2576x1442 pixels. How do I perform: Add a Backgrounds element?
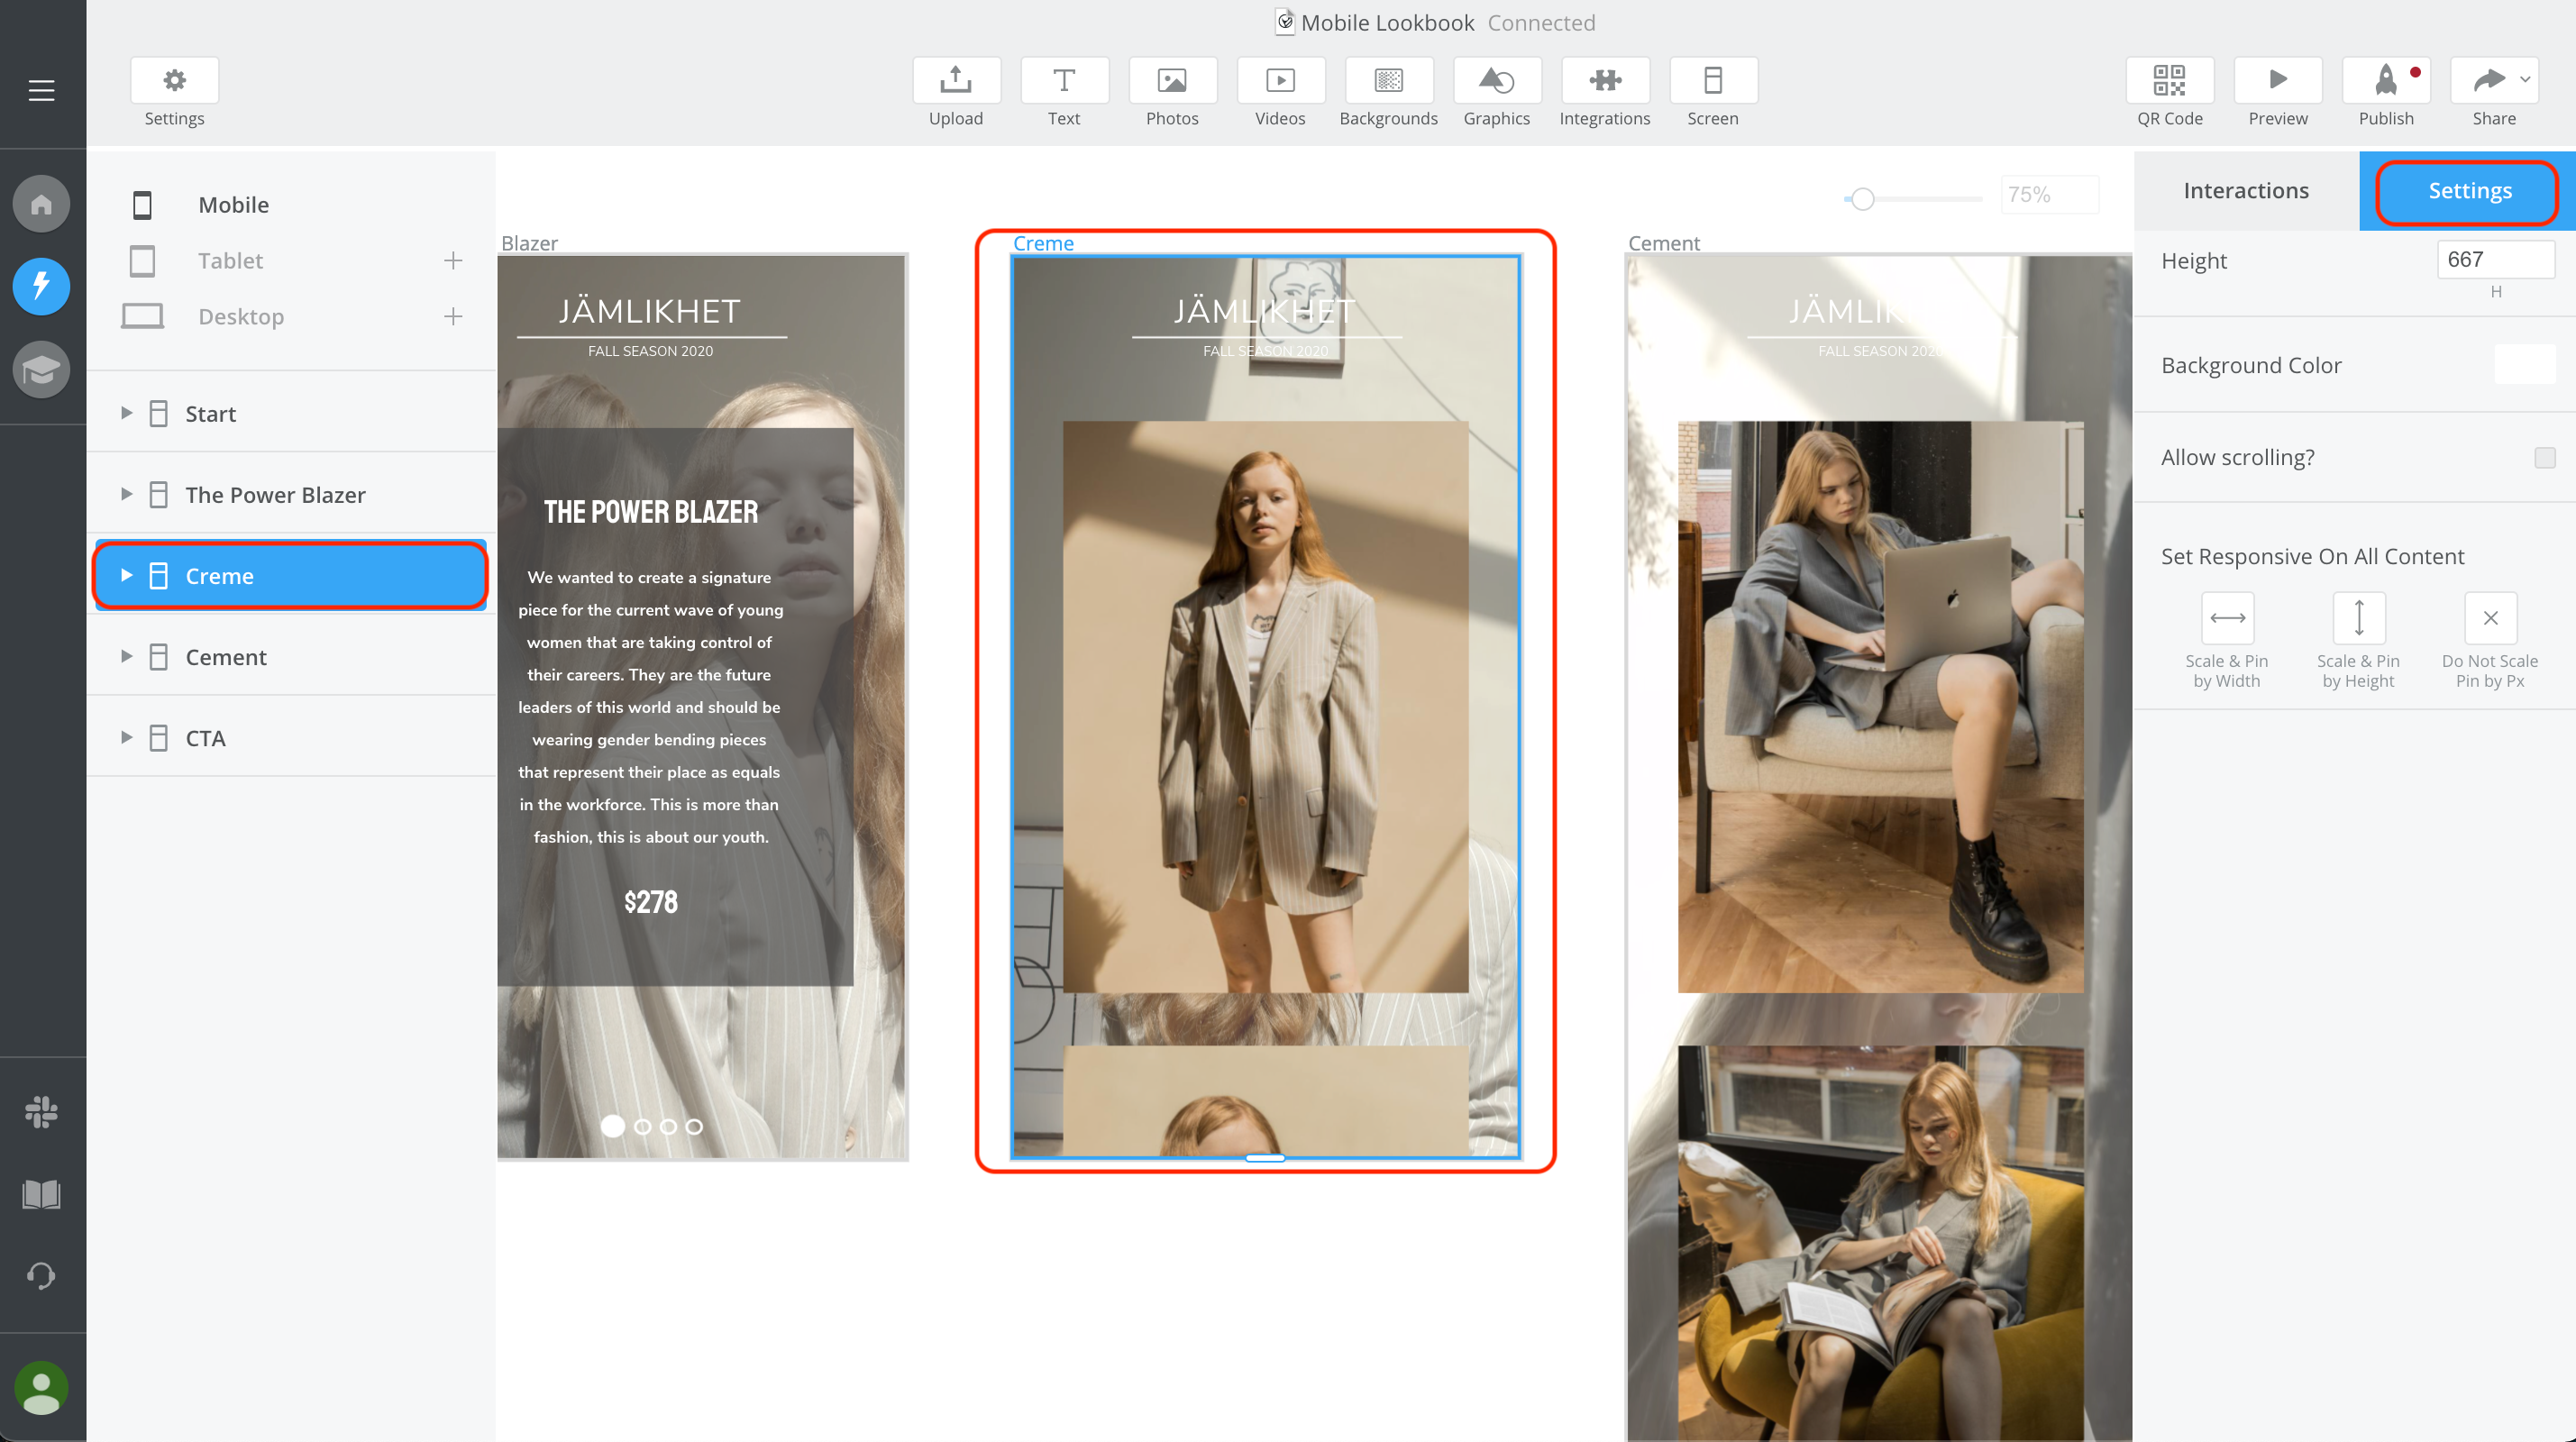tap(1388, 81)
